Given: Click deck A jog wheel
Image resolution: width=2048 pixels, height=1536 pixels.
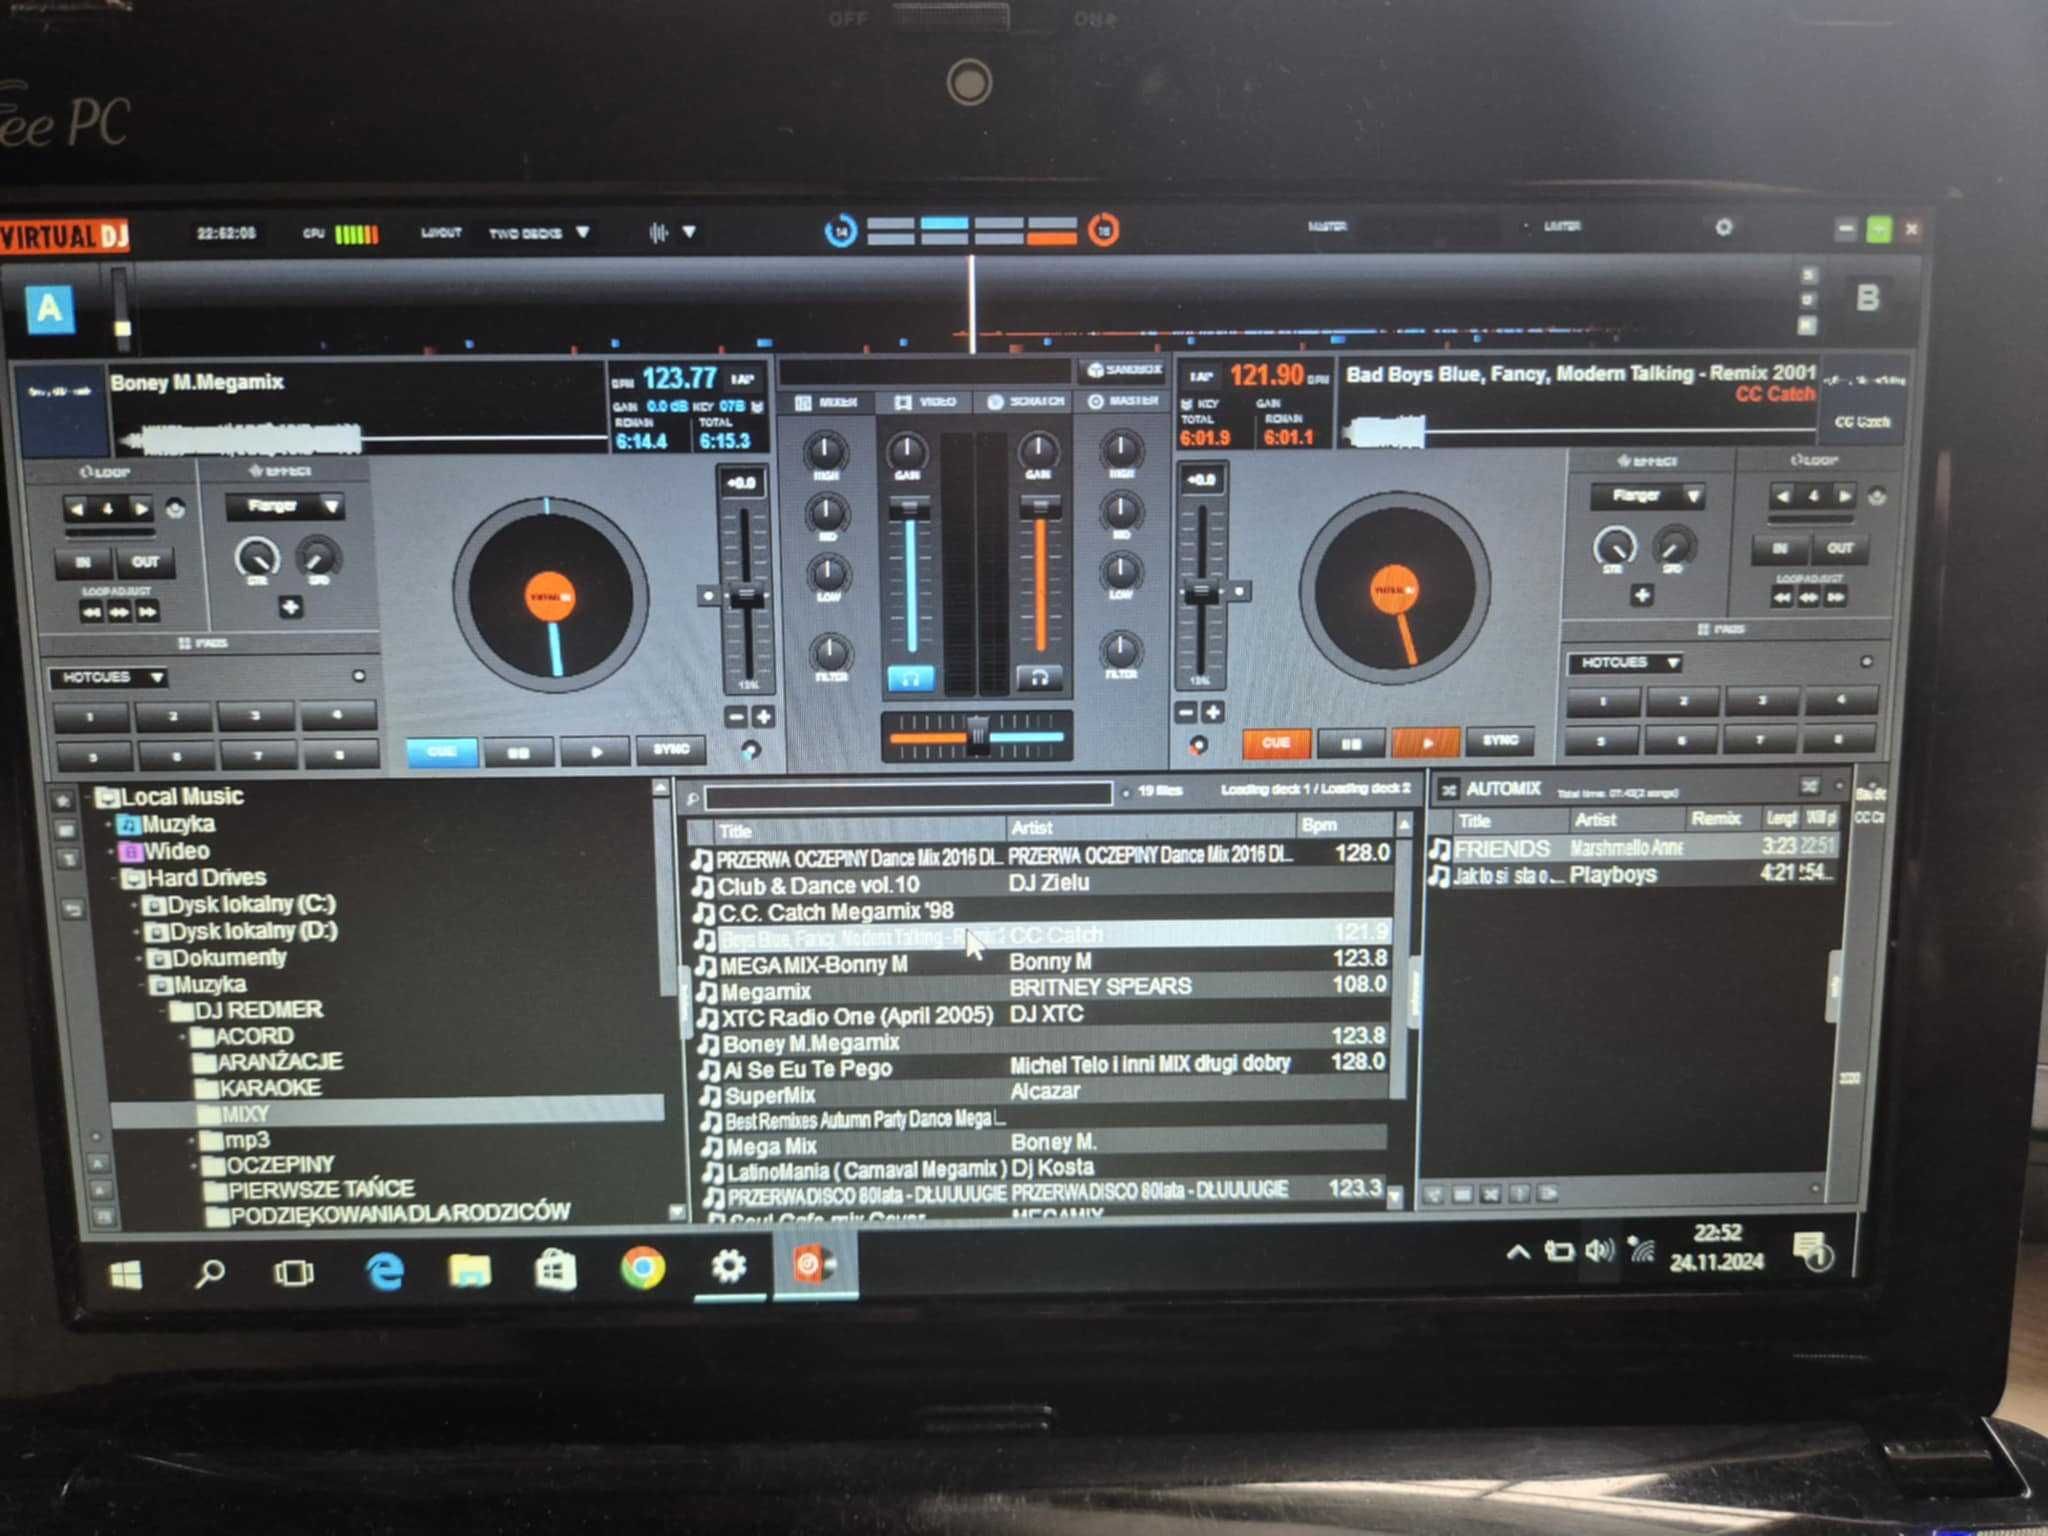Looking at the screenshot, I should [549, 596].
